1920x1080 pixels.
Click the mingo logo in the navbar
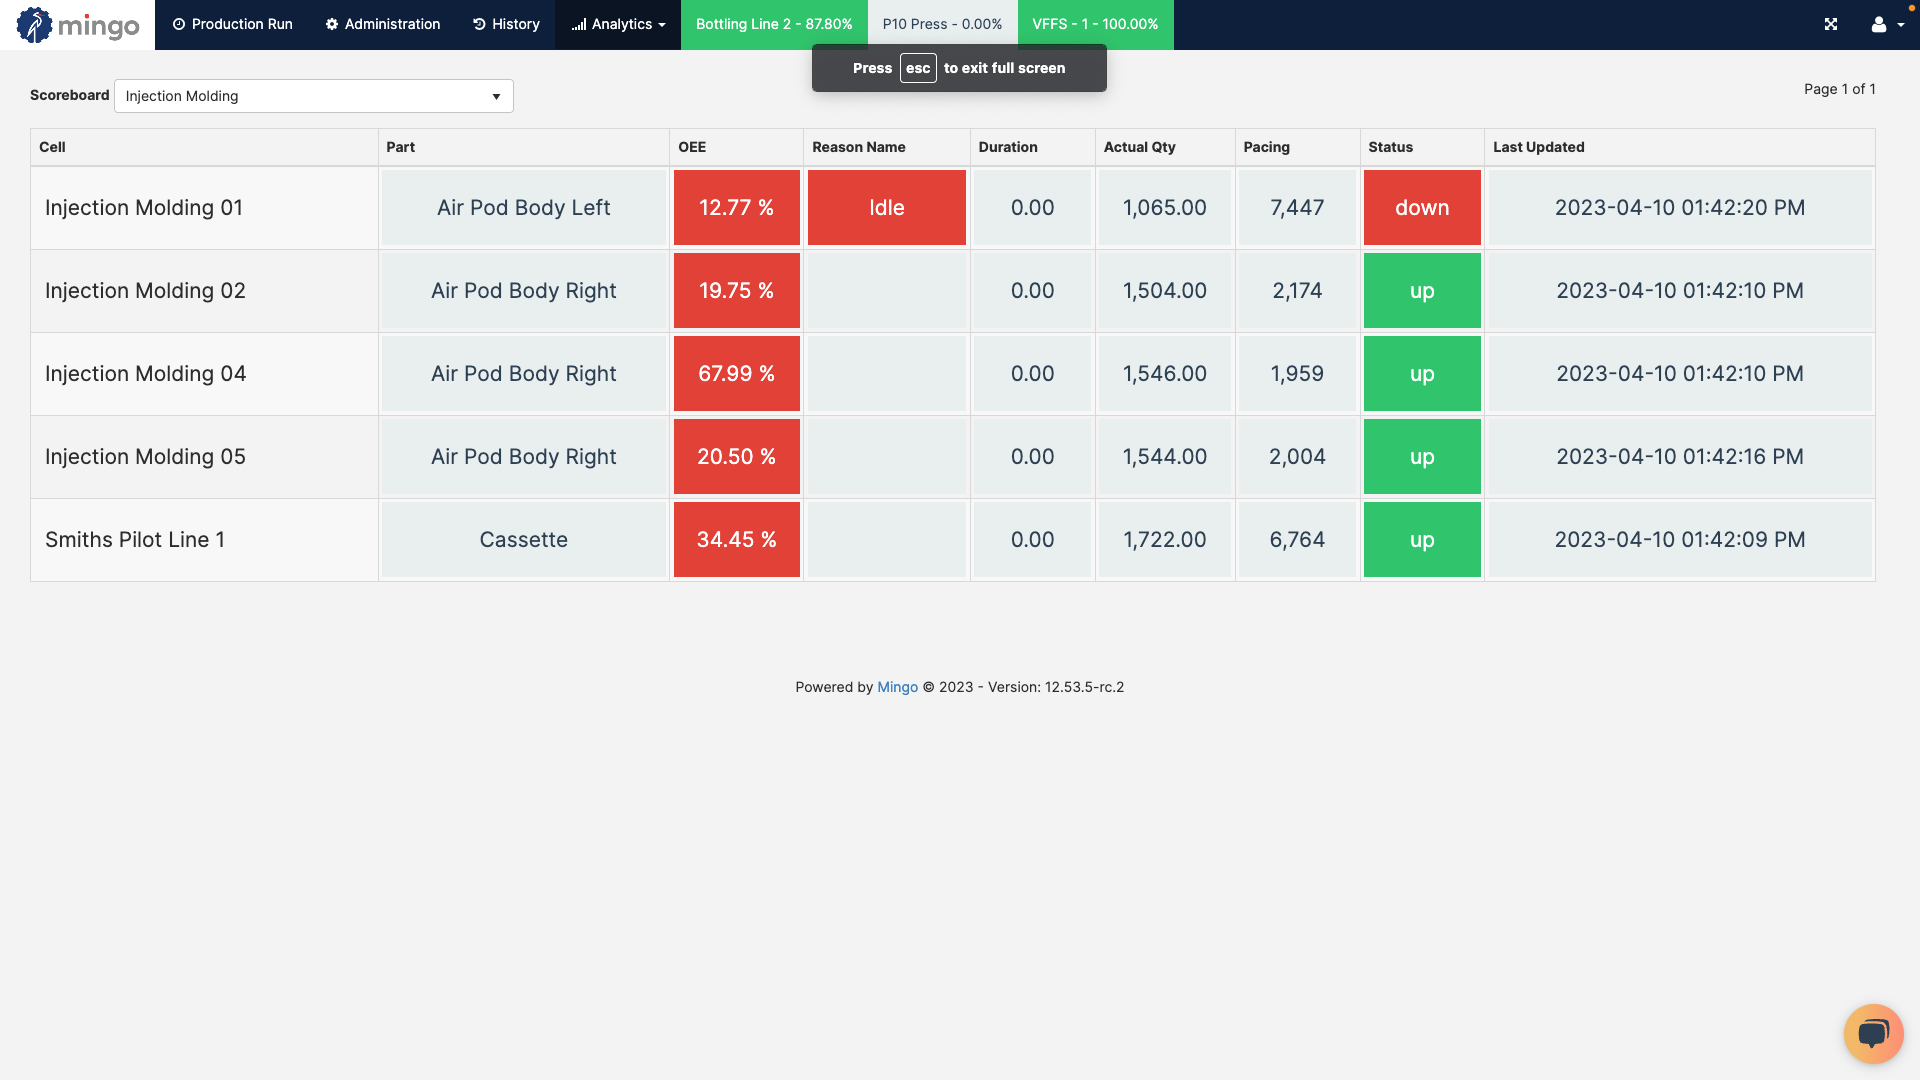tap(76, 24)
